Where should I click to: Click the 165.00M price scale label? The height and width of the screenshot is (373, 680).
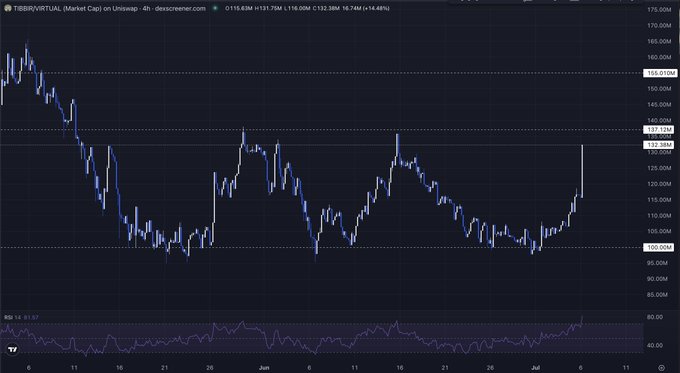coord(659,41)
